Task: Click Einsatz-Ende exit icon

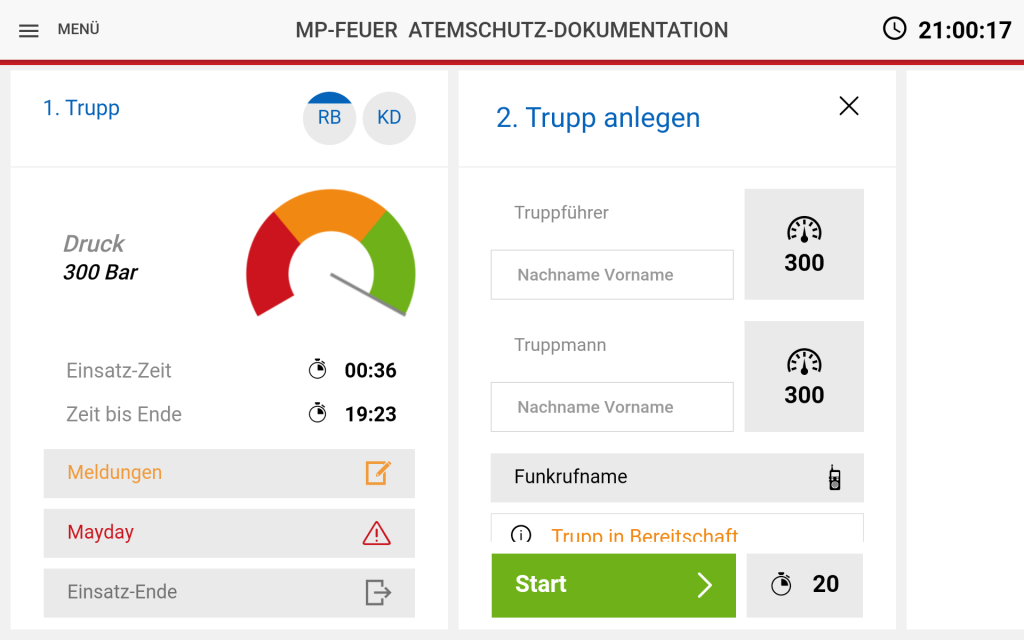Action: 378,592
